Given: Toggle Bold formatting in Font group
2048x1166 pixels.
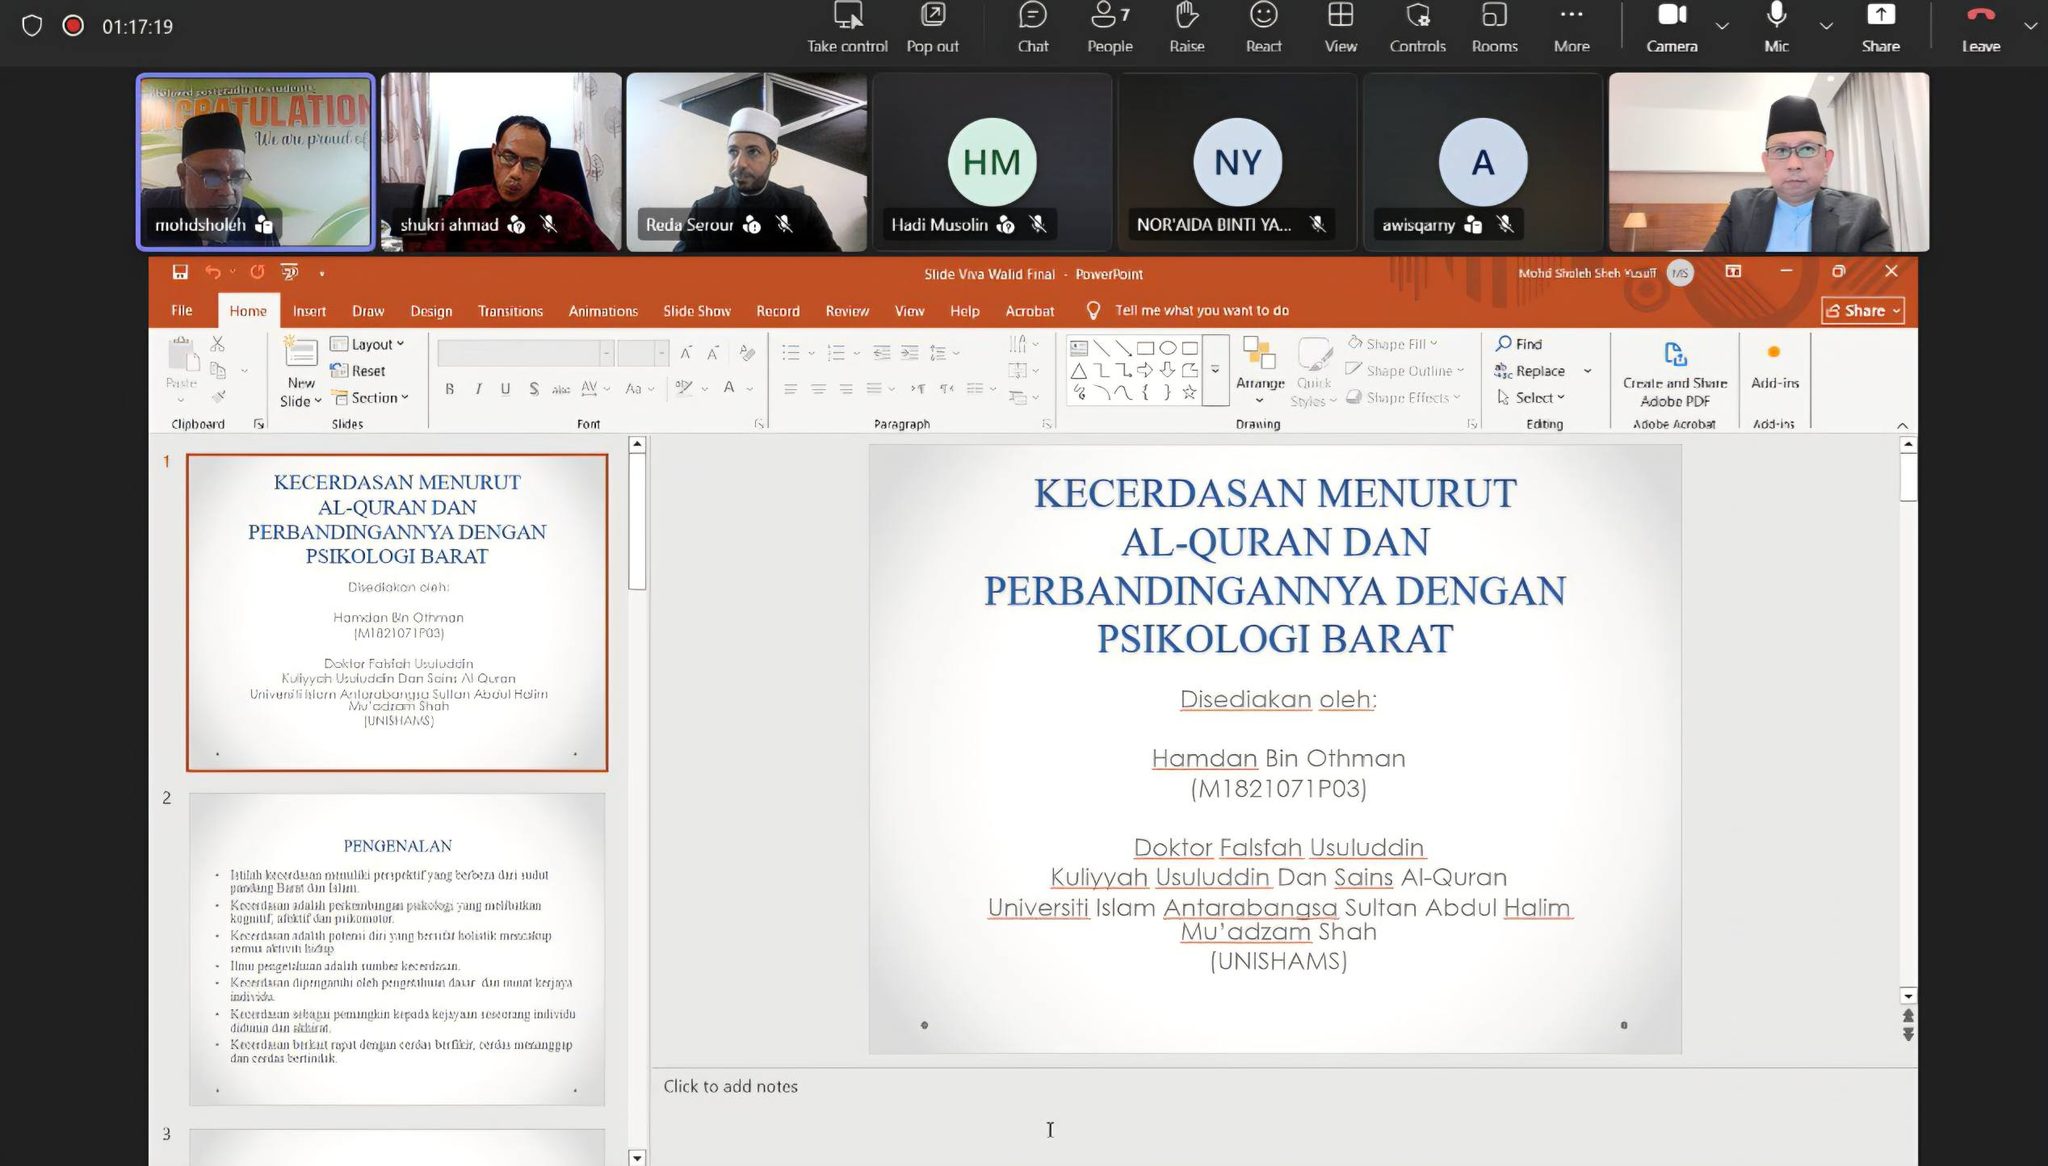Looking at the screenshot, I should tap(450, 389).
